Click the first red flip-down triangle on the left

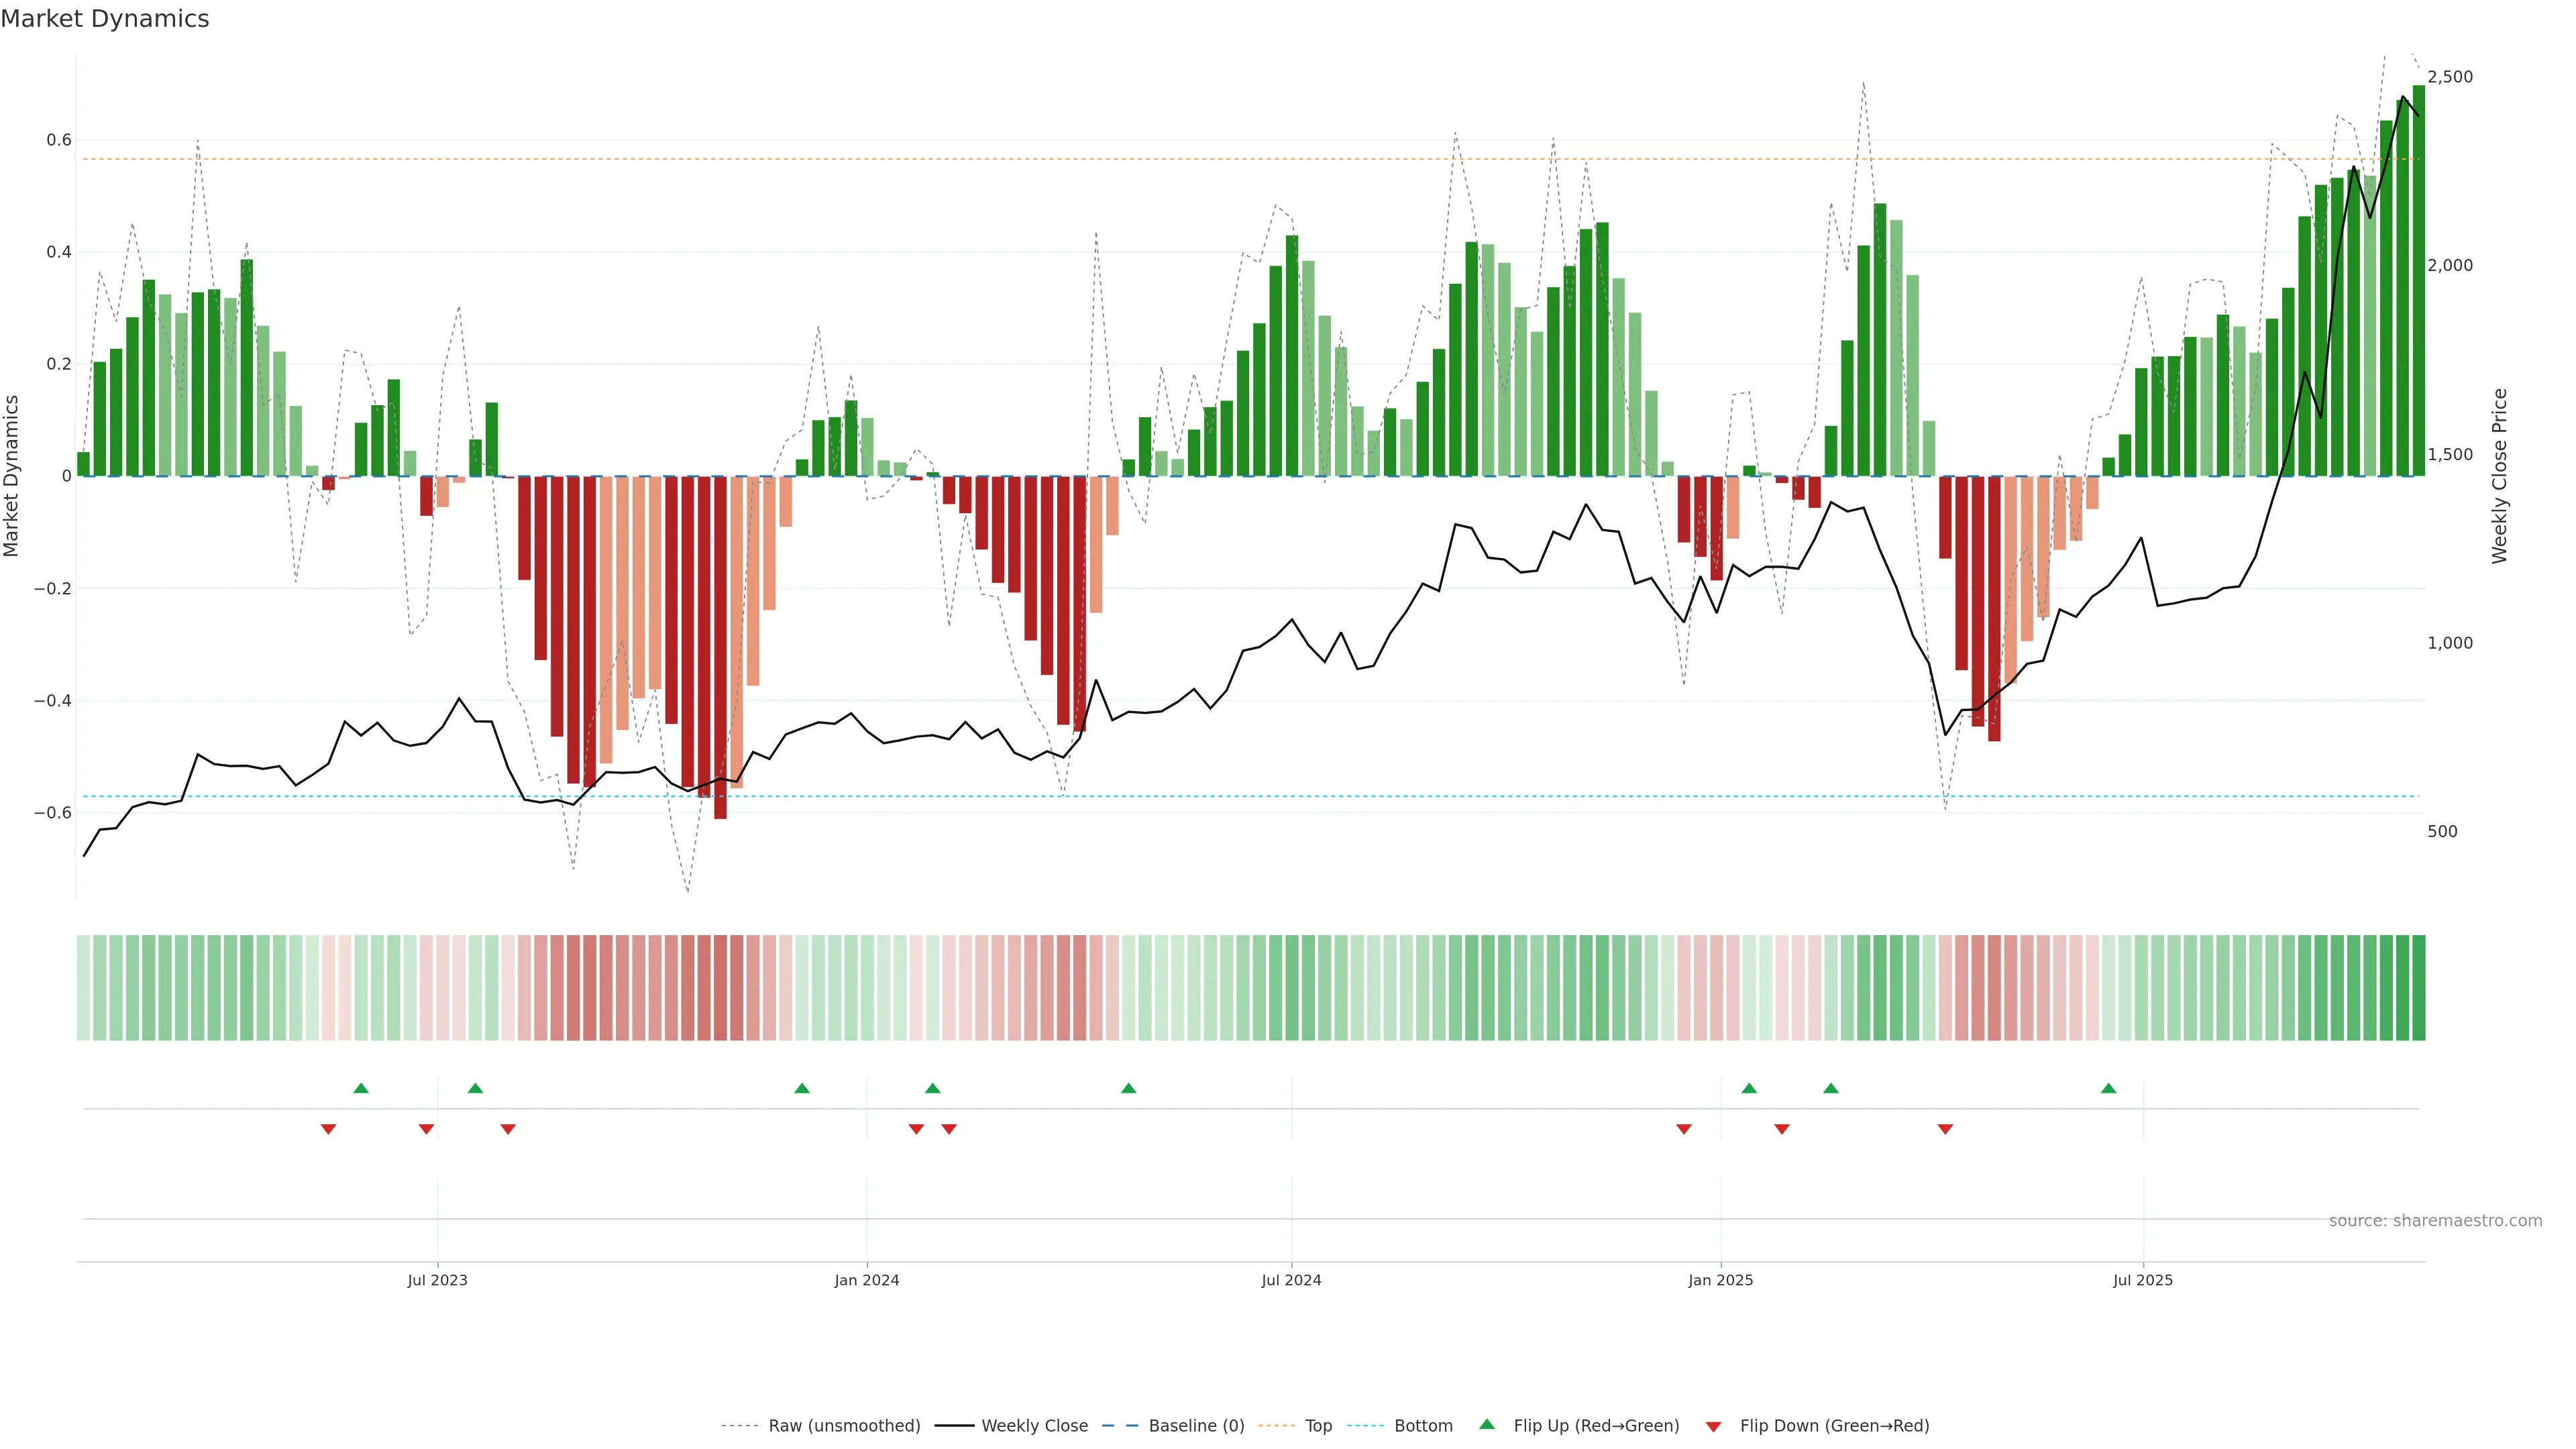pyautogui.click(x=328, y=1129)
